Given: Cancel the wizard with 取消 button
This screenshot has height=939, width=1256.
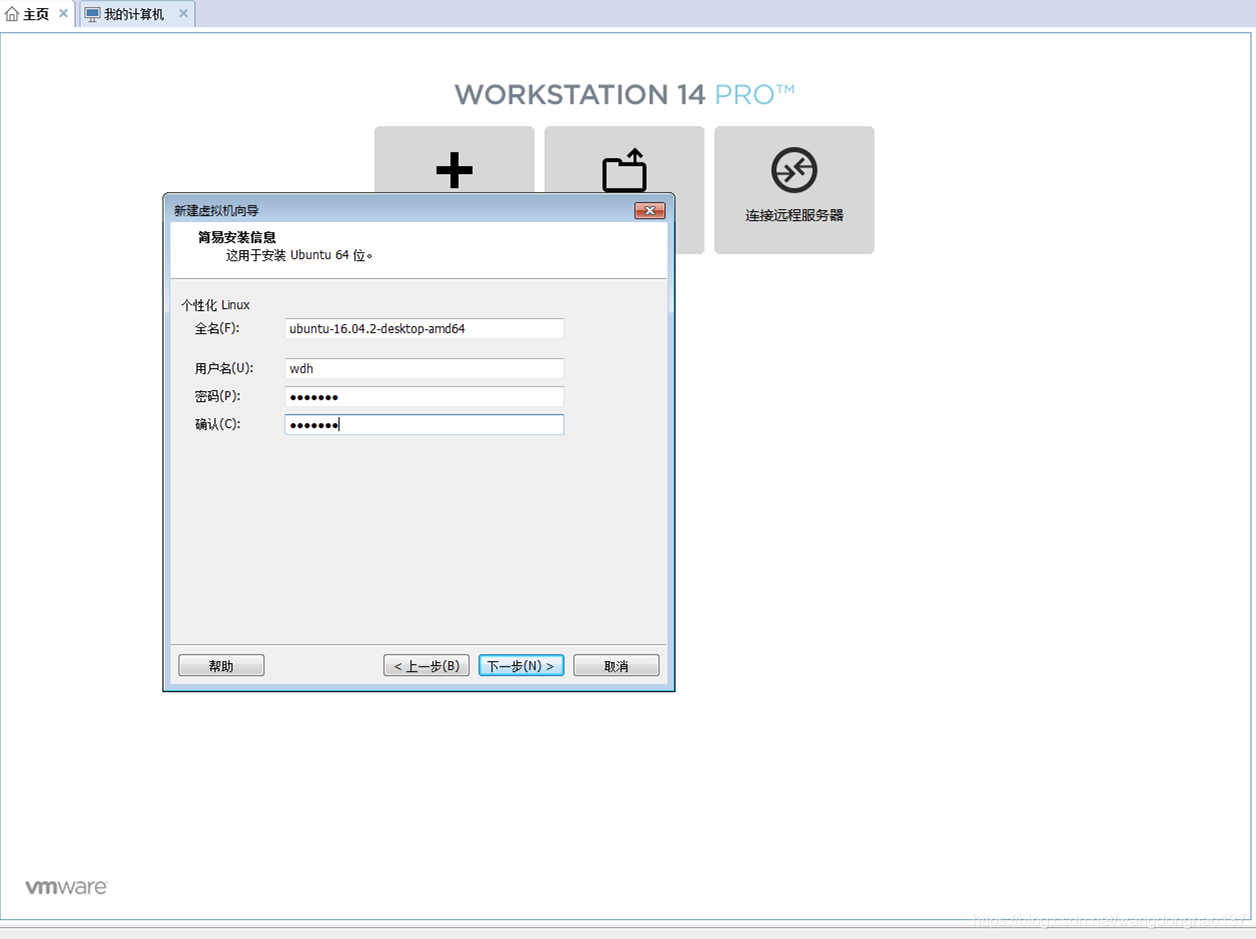Looking at the screenshot, I should pos(616,666).
